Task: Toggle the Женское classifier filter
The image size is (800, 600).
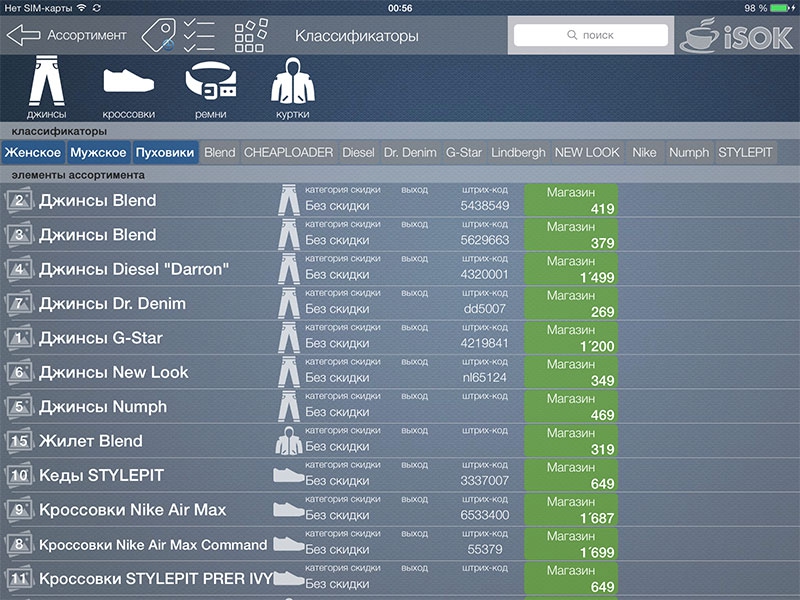Action: [33, 153]
